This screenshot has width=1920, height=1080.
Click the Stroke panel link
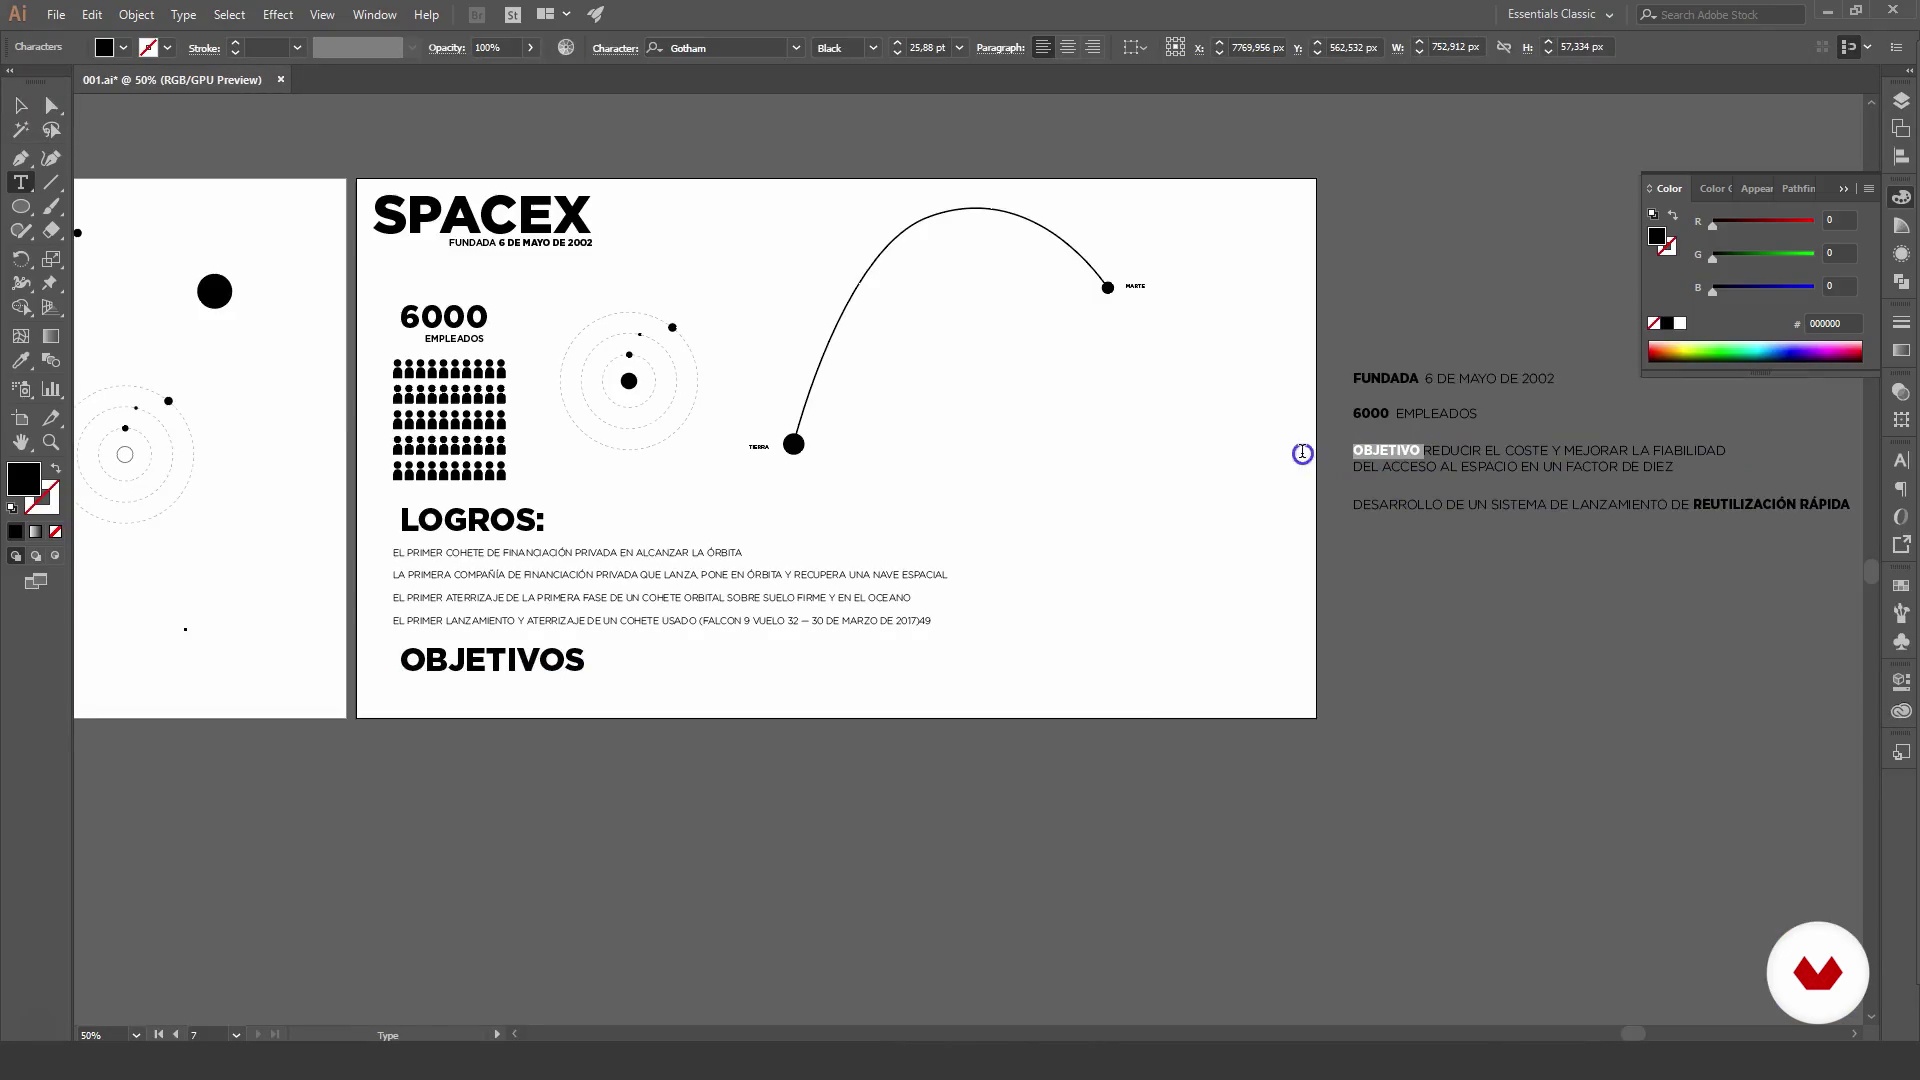pyautogui.click(x=204, y=48)
